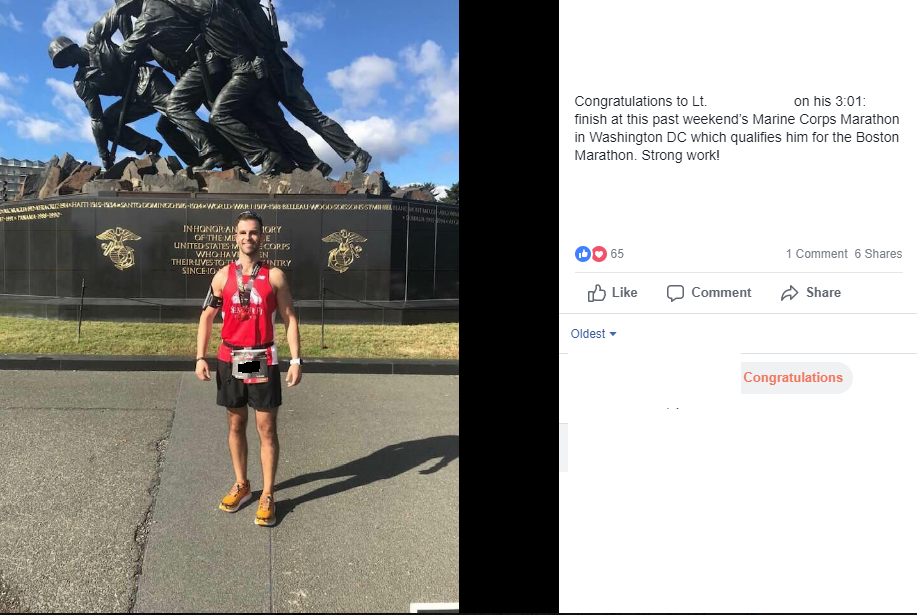
Task: View the 6 Shares link
Action: 878,254
